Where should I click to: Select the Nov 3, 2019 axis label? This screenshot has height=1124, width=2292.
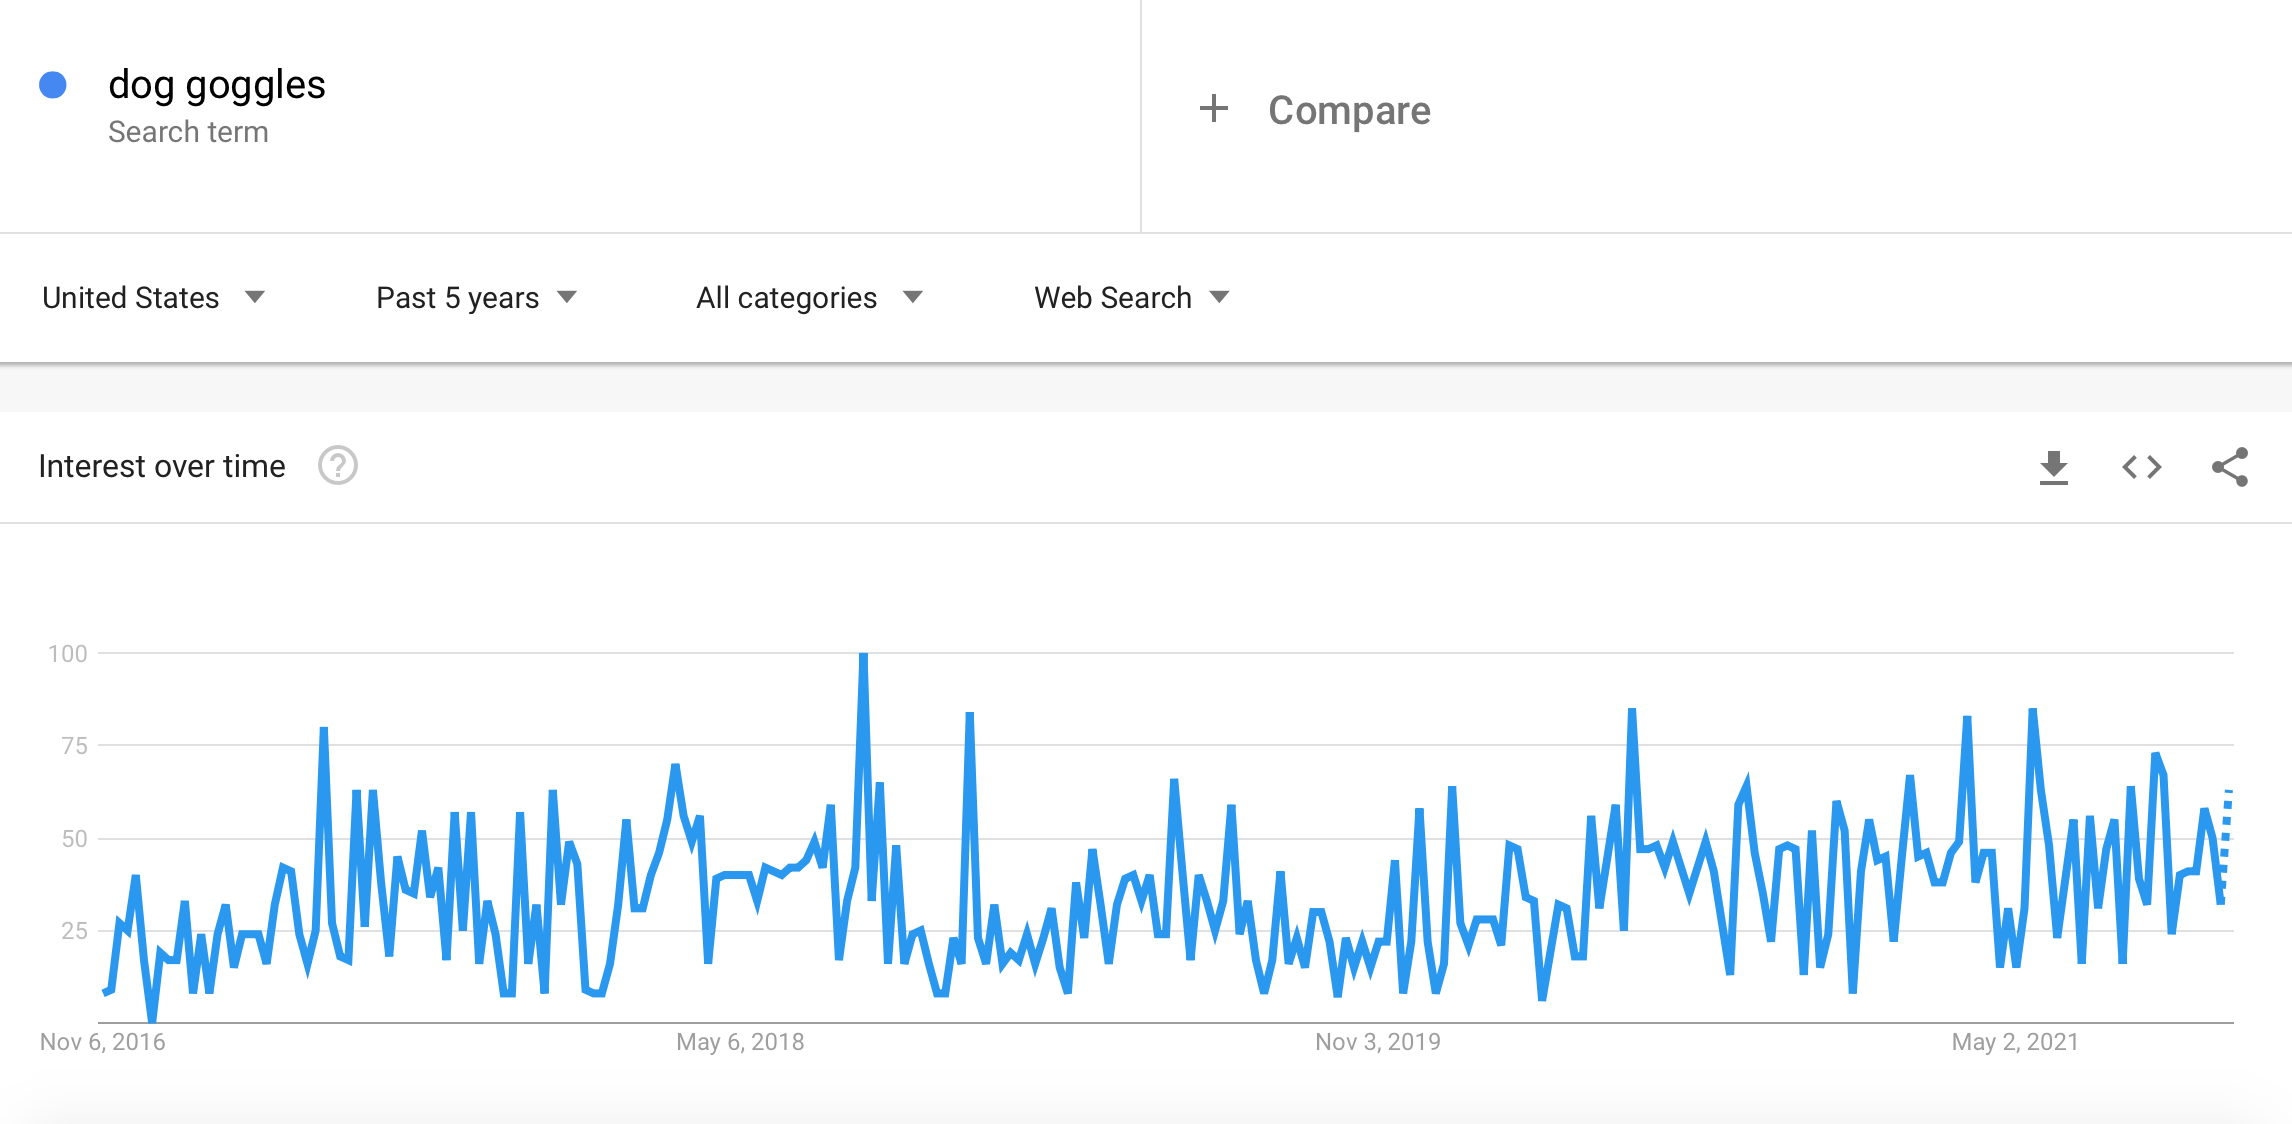tap(1378, 1042)
